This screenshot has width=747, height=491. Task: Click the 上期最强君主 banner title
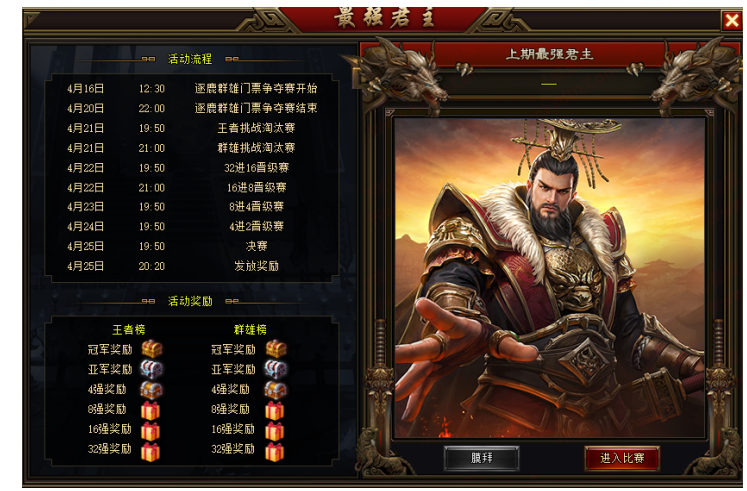tap(549, 54)
